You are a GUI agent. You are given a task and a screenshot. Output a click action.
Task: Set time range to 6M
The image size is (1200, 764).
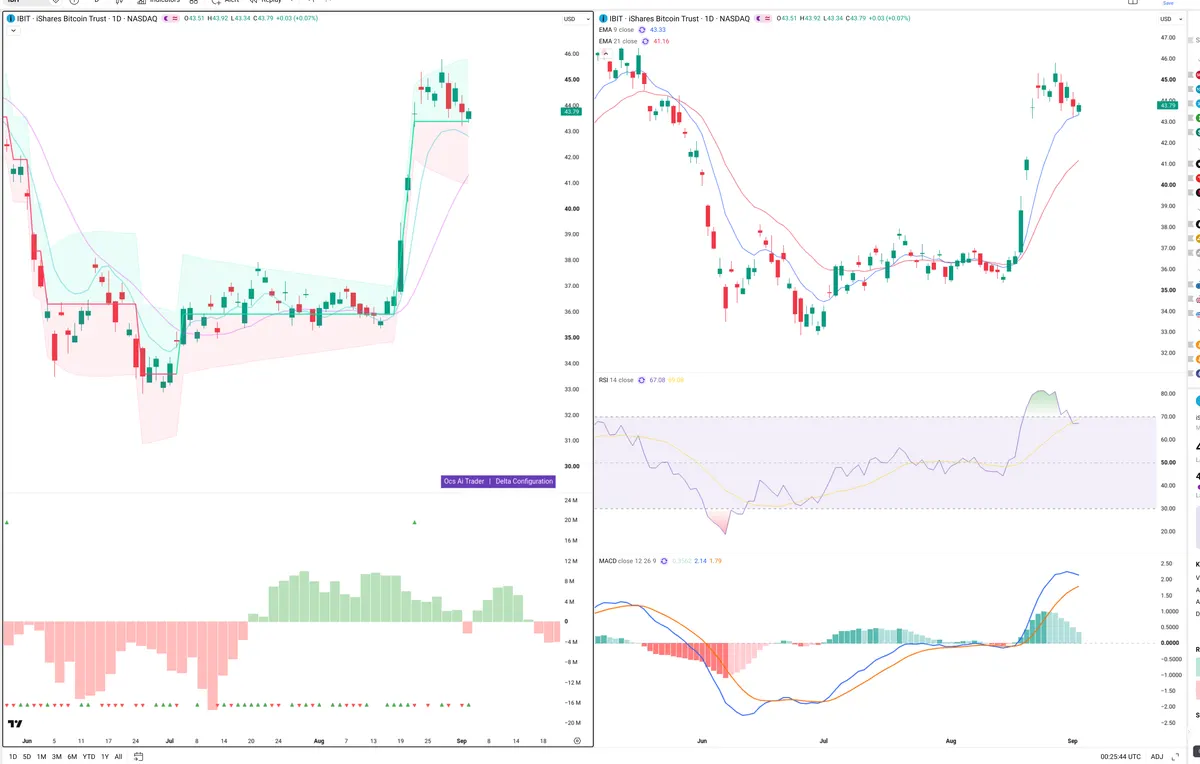click(x=72, y=756)
